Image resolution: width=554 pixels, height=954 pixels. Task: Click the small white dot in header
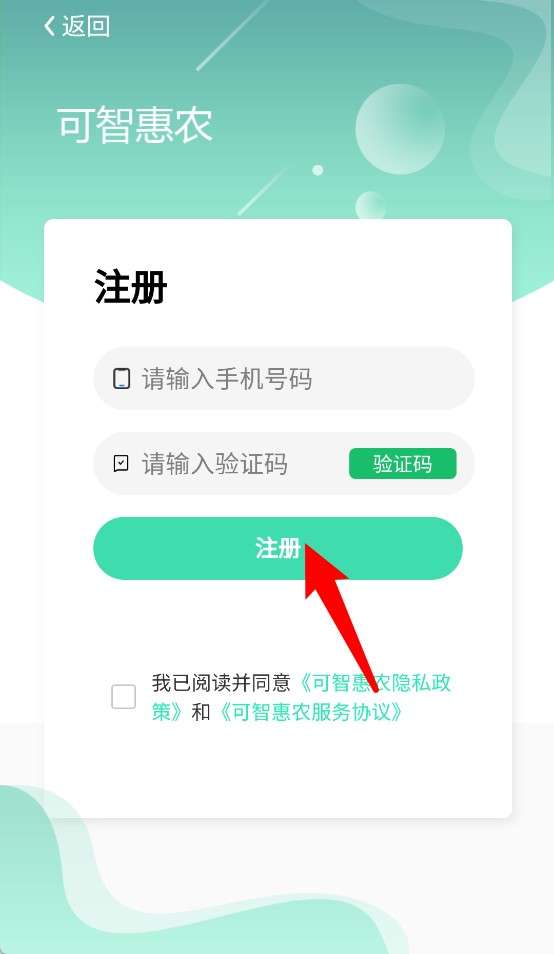[x=317, y=170]
